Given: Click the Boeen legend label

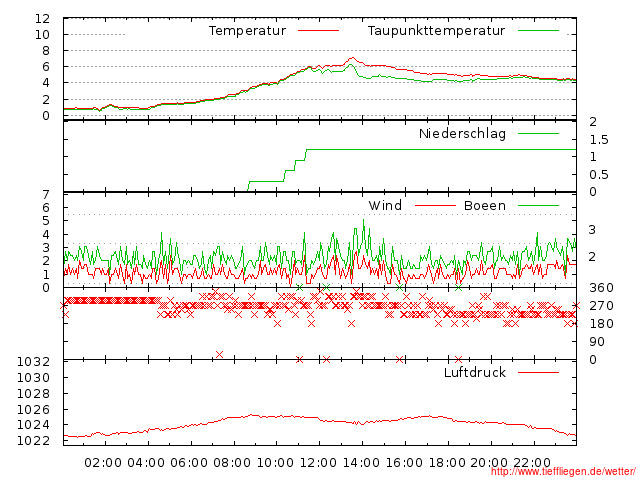Looking at the screenshot, I should point(485,206).
